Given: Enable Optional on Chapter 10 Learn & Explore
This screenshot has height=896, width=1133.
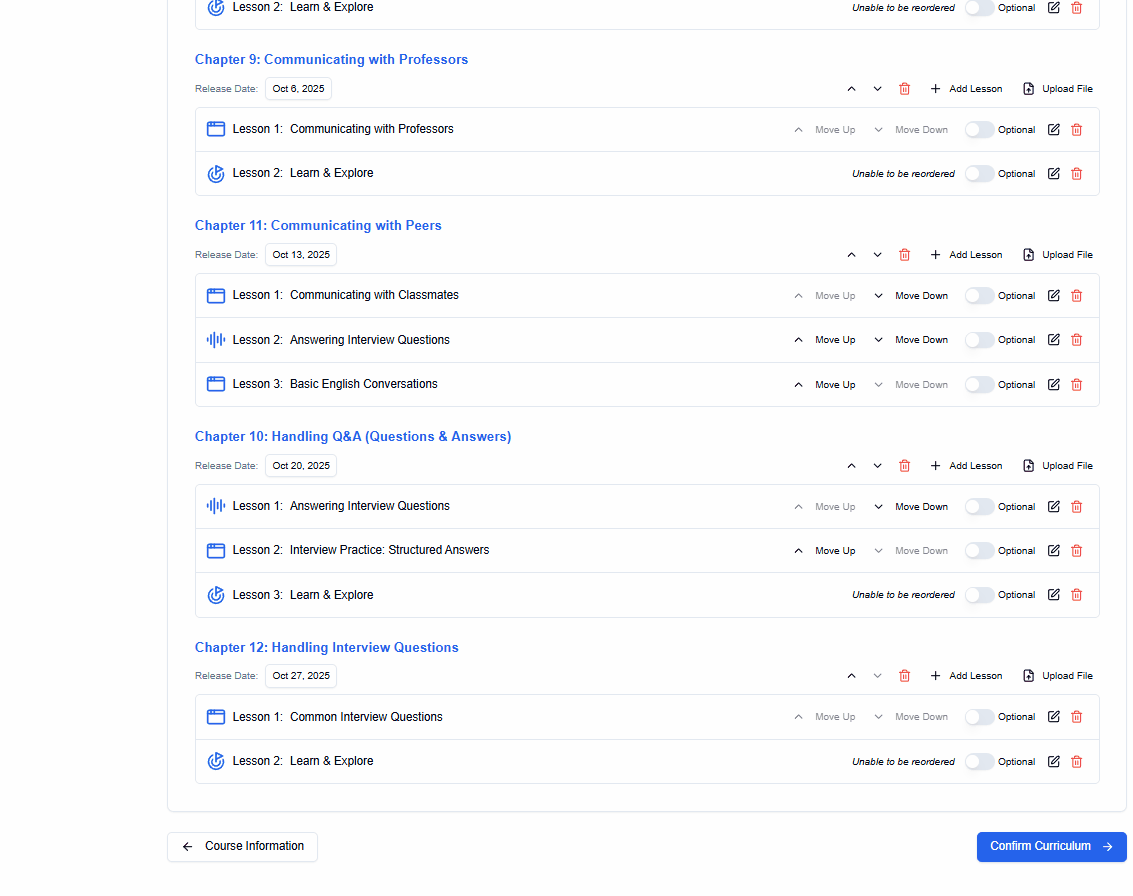Looking at the screenshot, I should coord(979,595).
